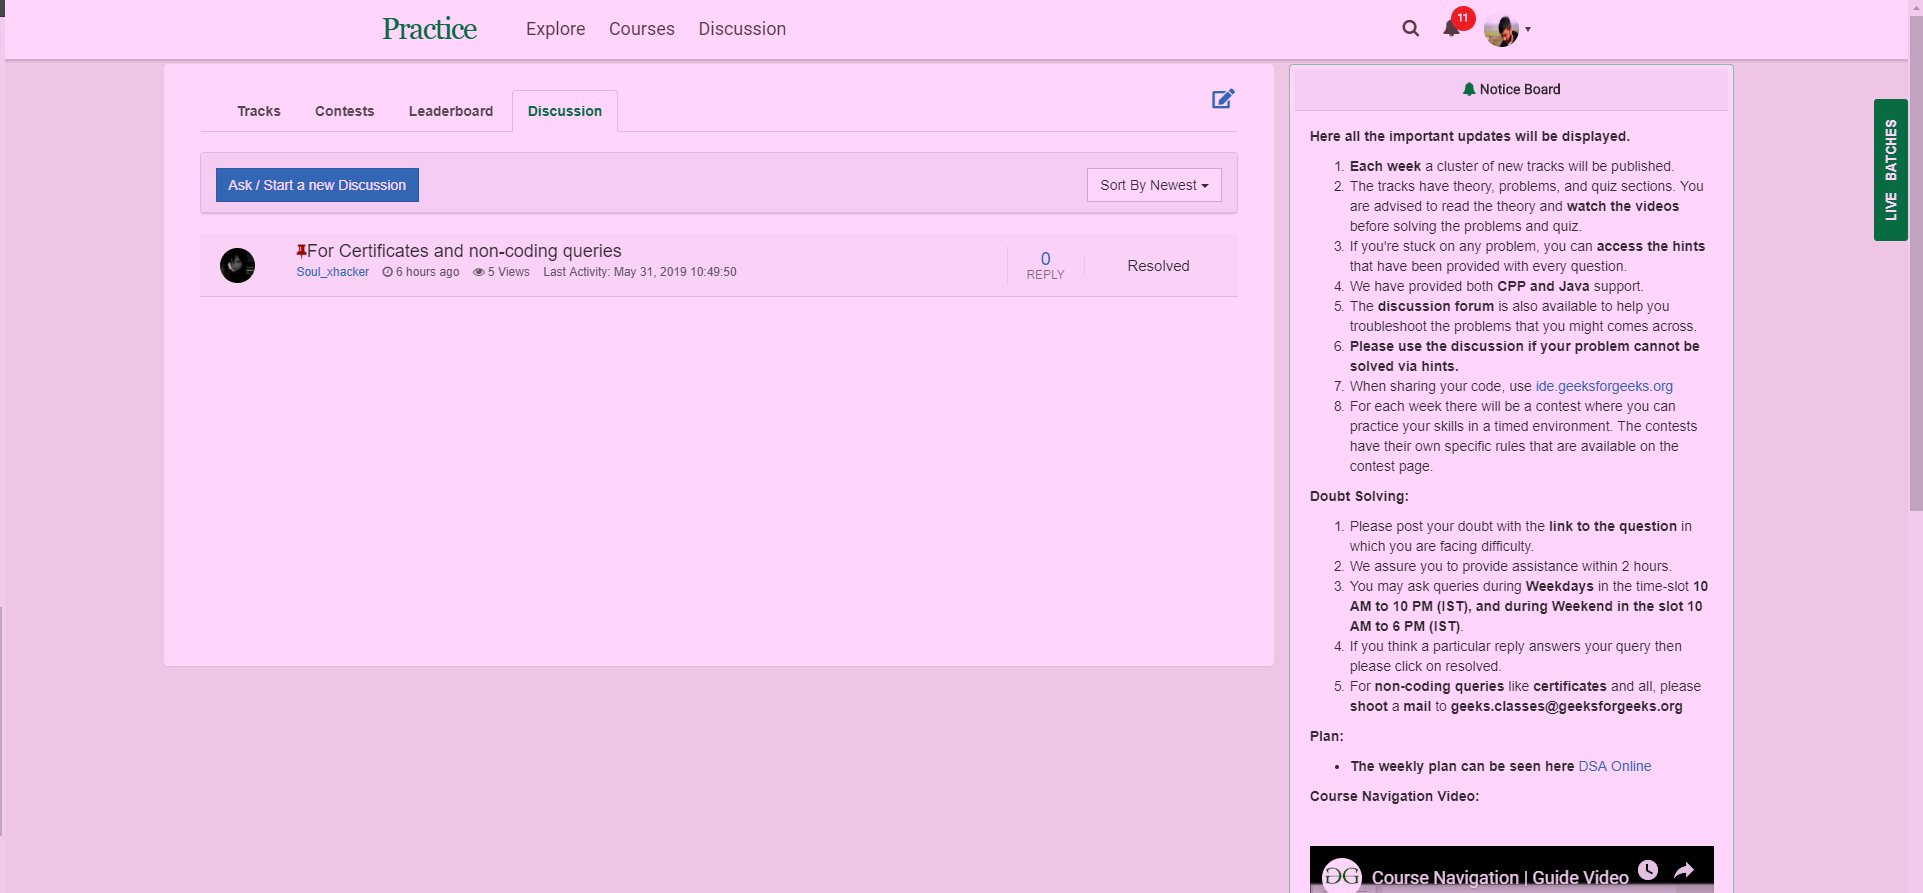Go to Courses in top navigation

coord(642,29)
